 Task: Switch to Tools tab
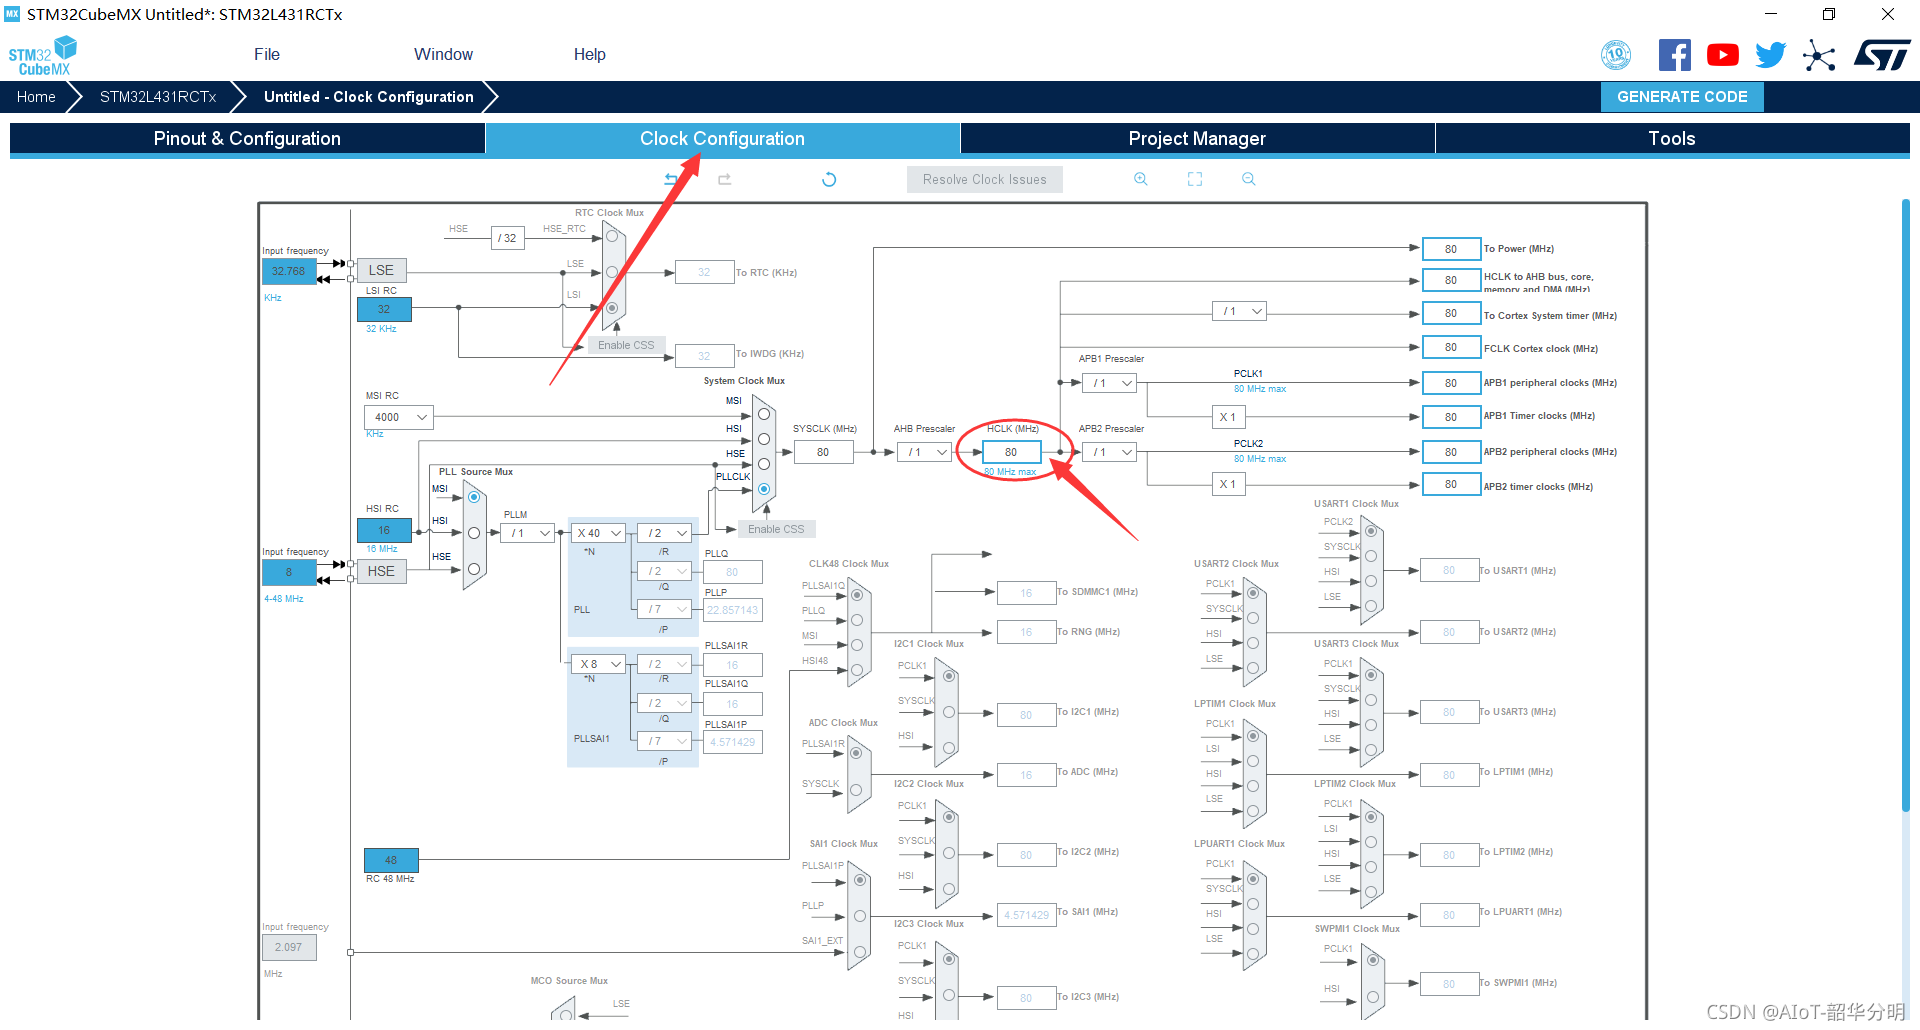coord(1672,138)
